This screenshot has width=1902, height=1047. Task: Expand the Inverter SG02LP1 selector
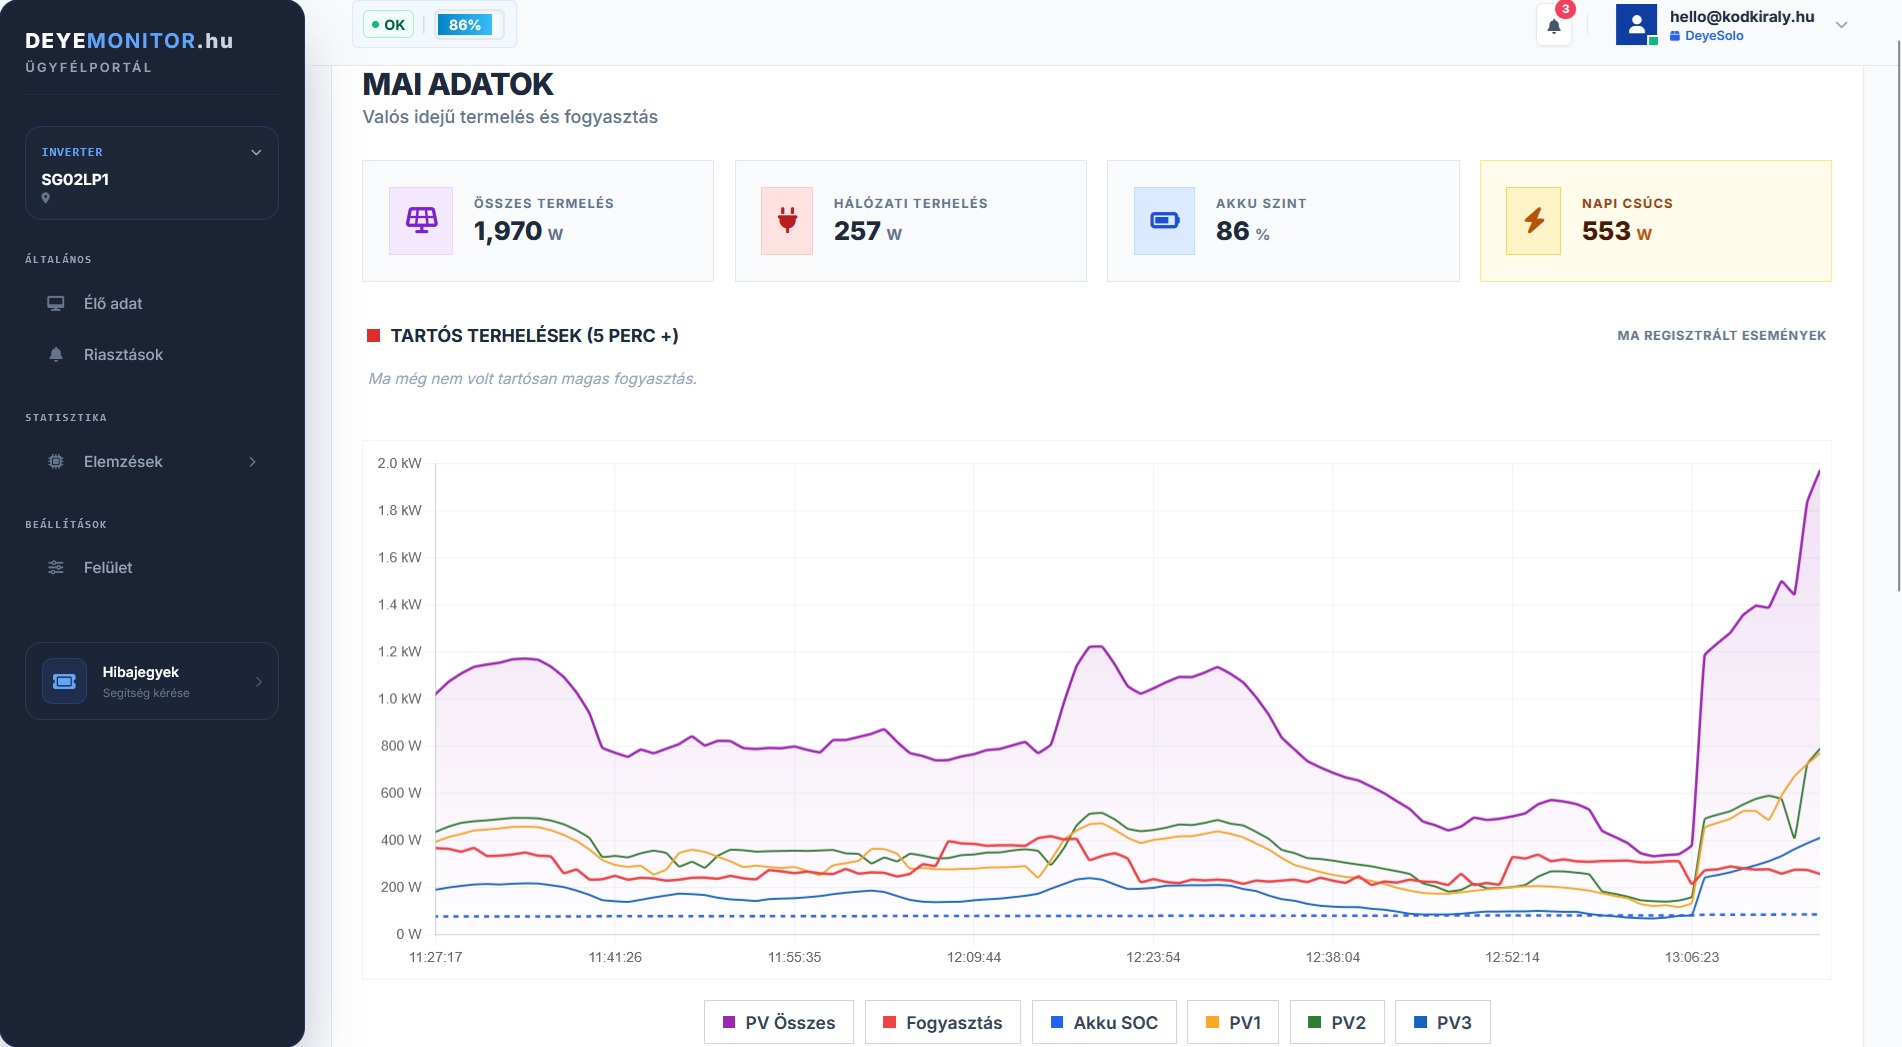click(152, 173)
